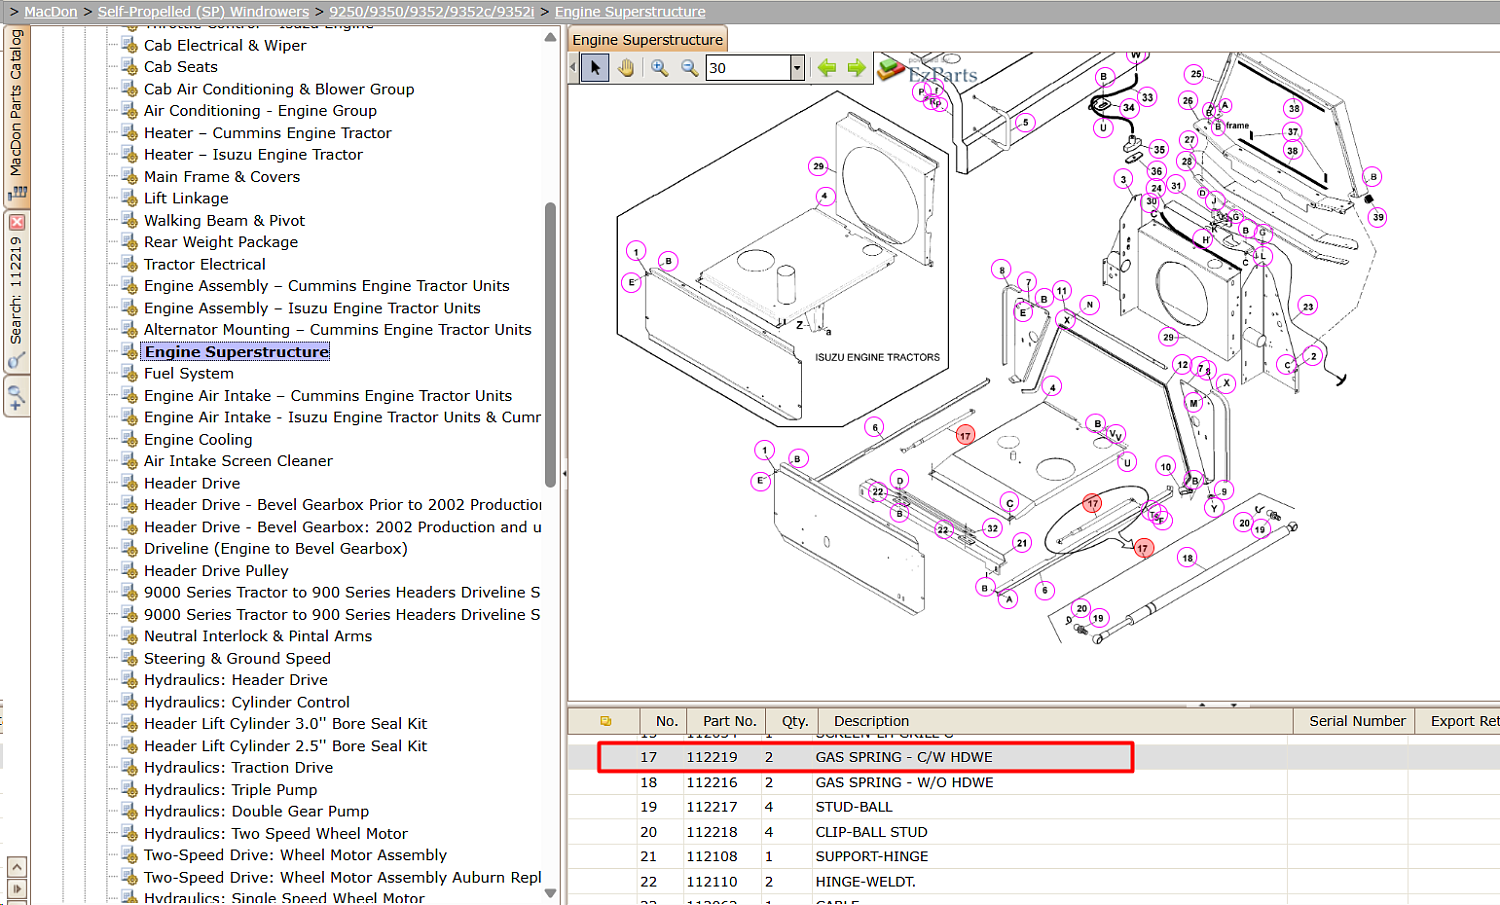Open Air Conditioning - Engine Group
The image size is (1500, 905).
(x=260, y=111)
